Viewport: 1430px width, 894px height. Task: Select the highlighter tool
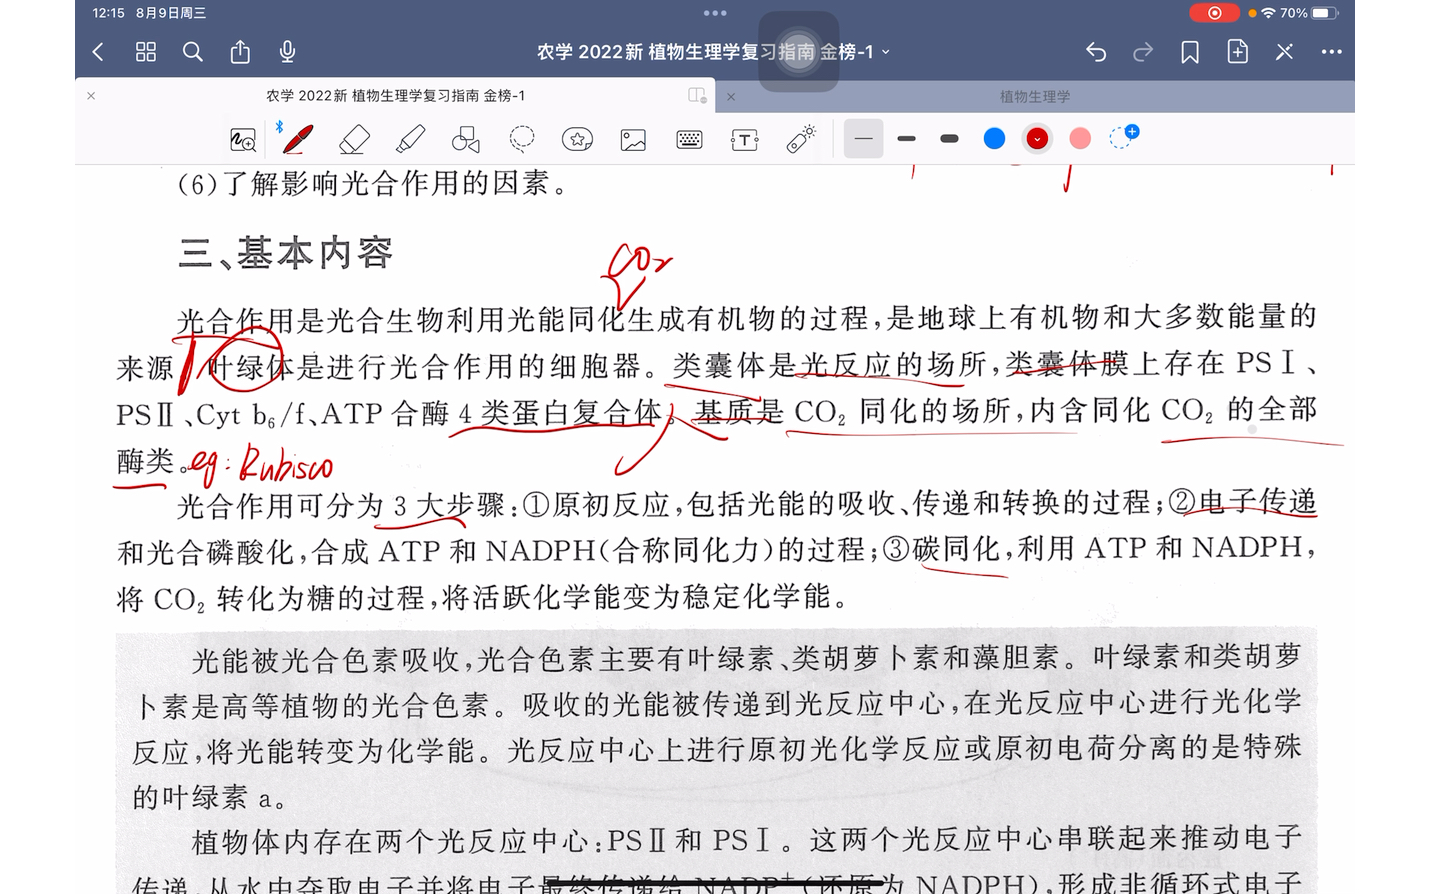(x=410, y=139)
